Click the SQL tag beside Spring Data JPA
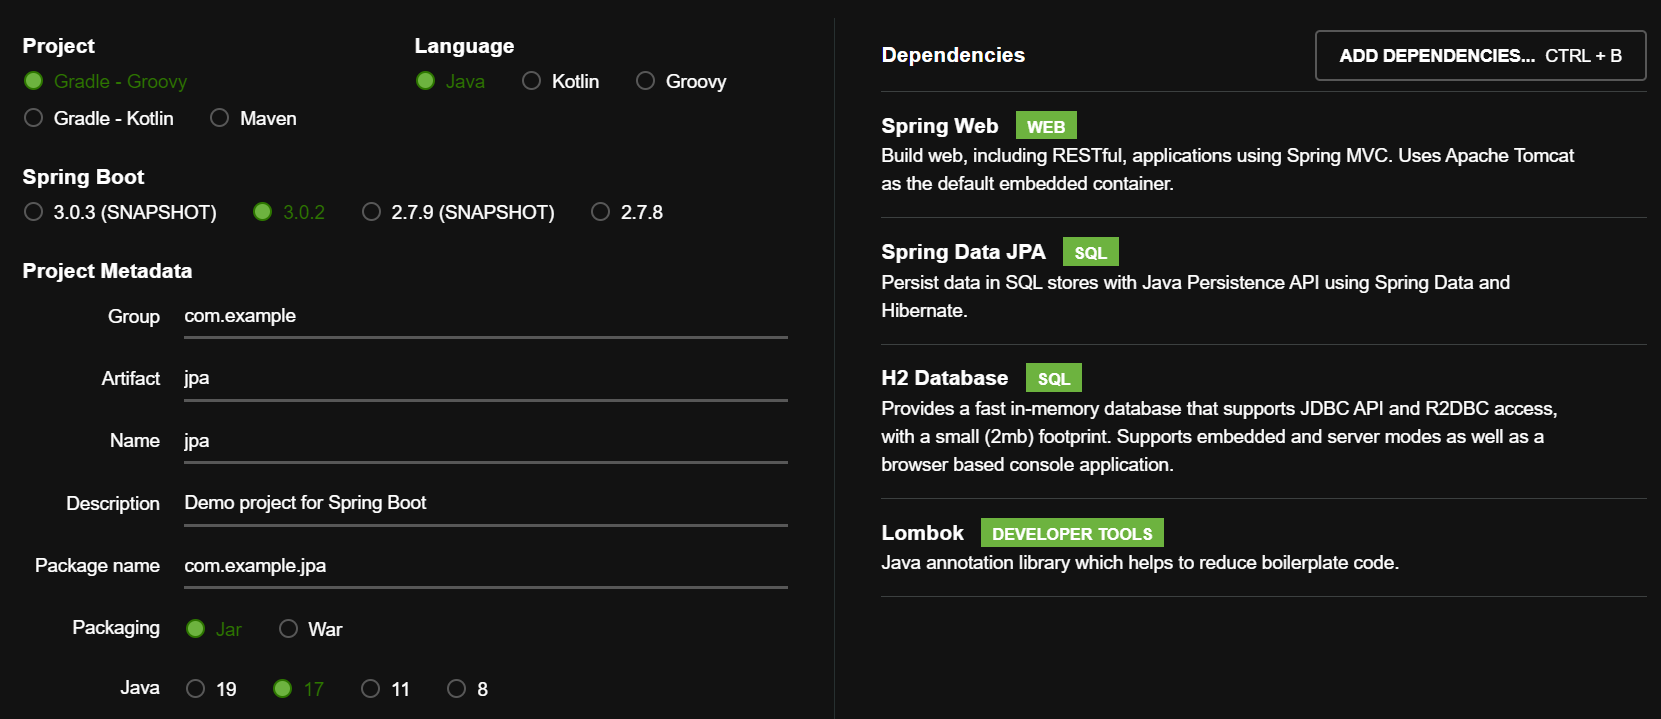1661x719 pixels. click(x=1090, y=252)
